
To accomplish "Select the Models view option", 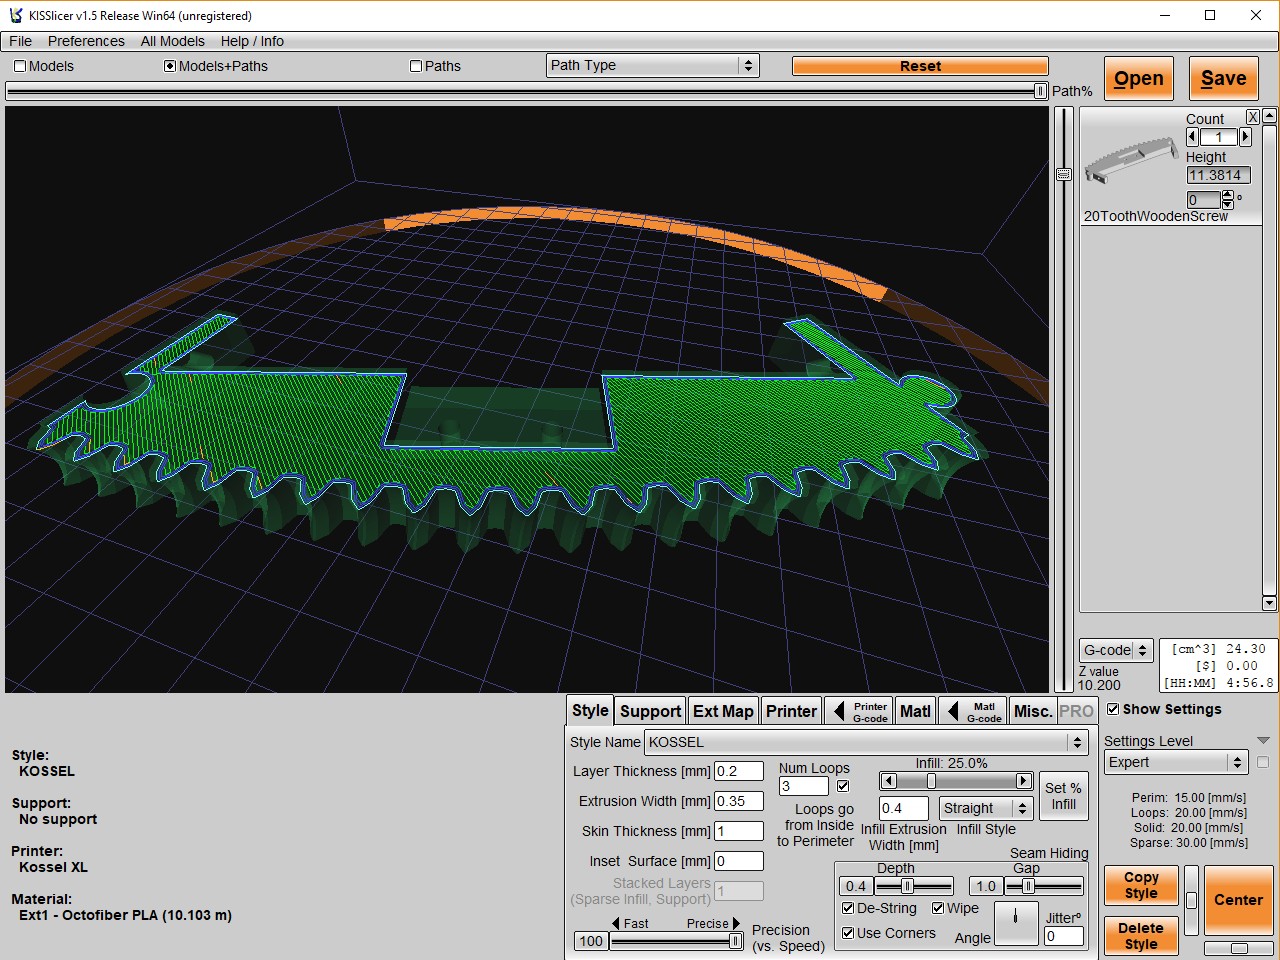I will [20, 66].
